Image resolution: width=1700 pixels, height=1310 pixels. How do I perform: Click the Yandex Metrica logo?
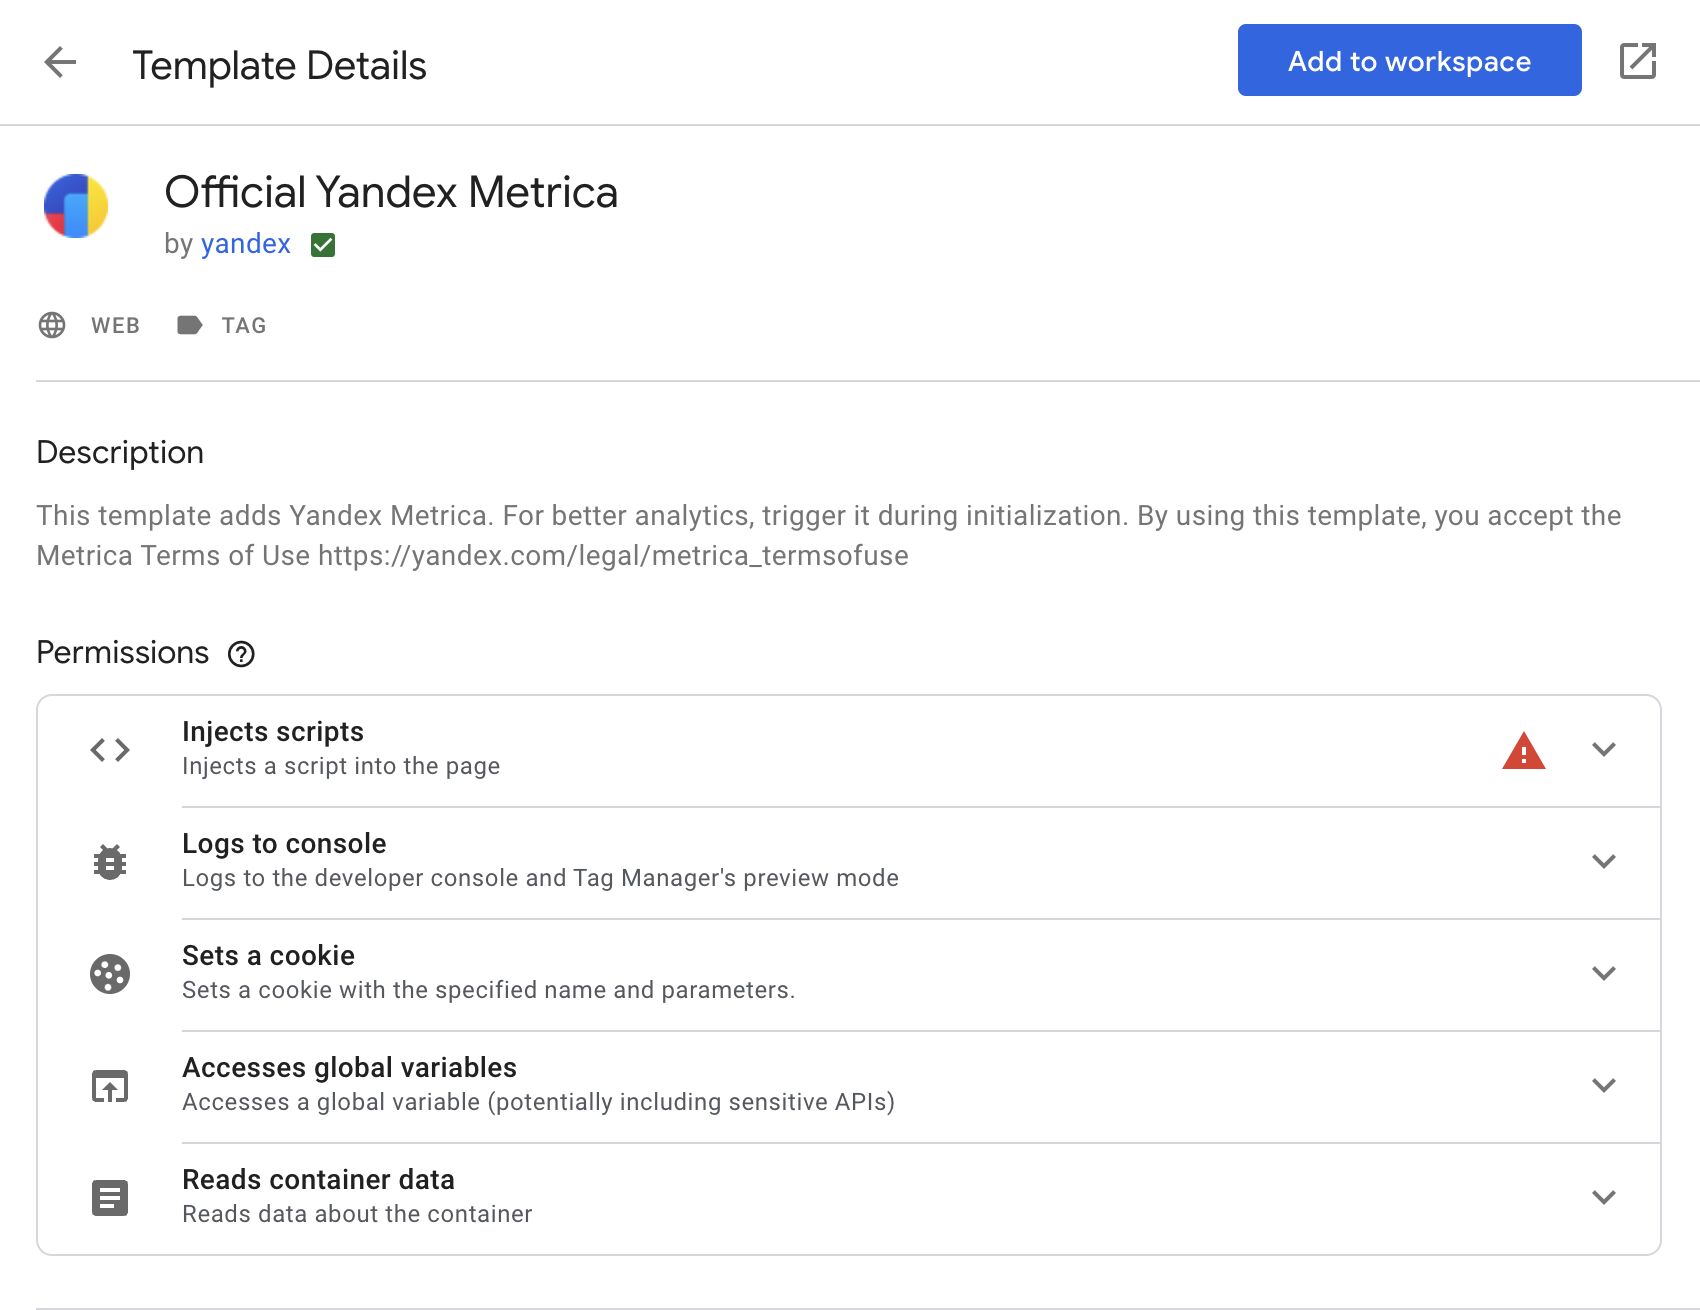pyautogui.click(x=76, y=206)
